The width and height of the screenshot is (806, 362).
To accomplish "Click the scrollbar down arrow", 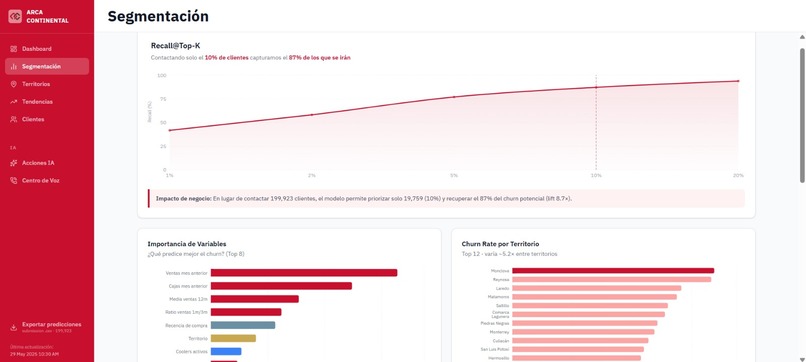I will [802, 358].
